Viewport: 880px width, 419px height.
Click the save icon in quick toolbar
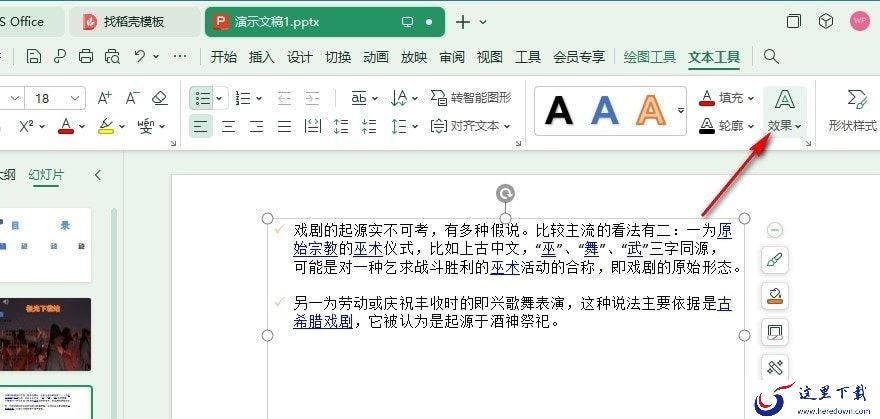[34, 57]
